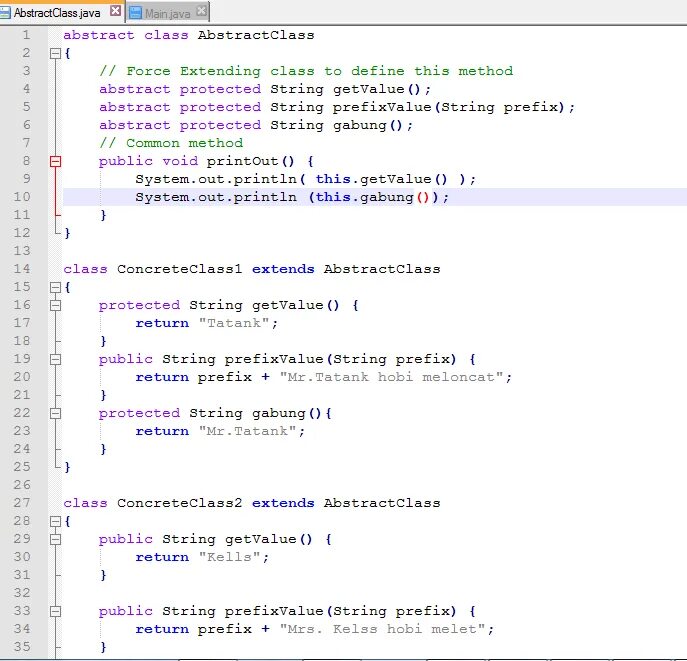Click the red highlighted parentheses on line 10
Viewport: 687px width, 661px height.
423,197
